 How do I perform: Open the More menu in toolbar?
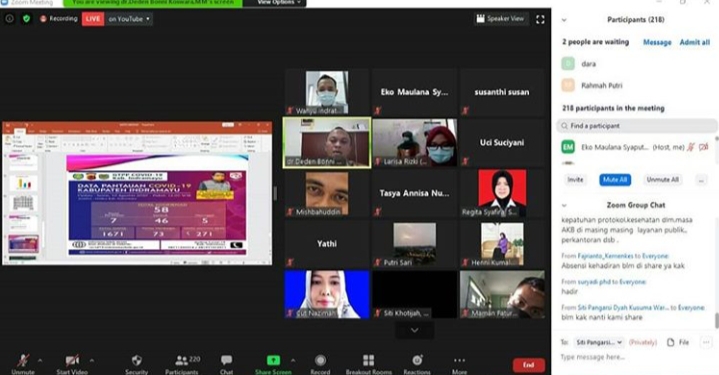pos(459,361)
